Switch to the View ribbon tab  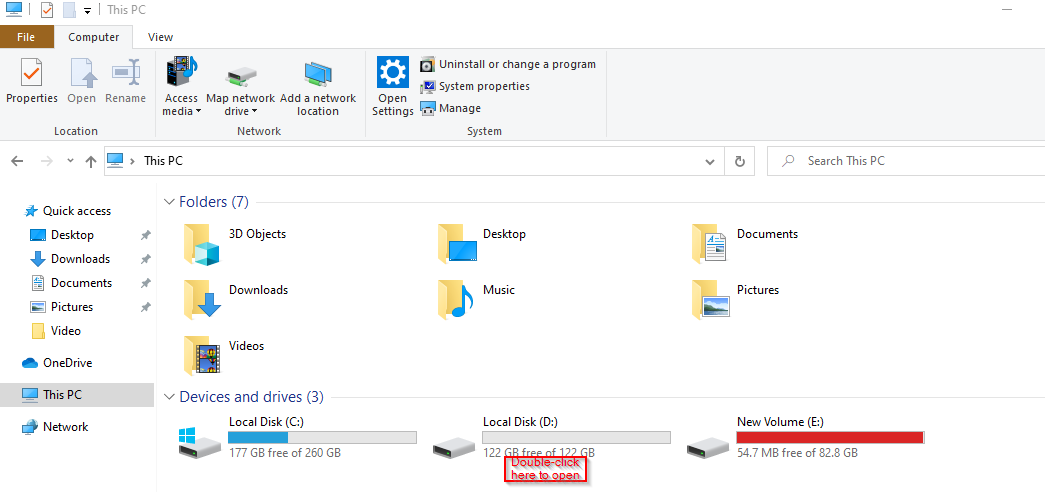160,37
